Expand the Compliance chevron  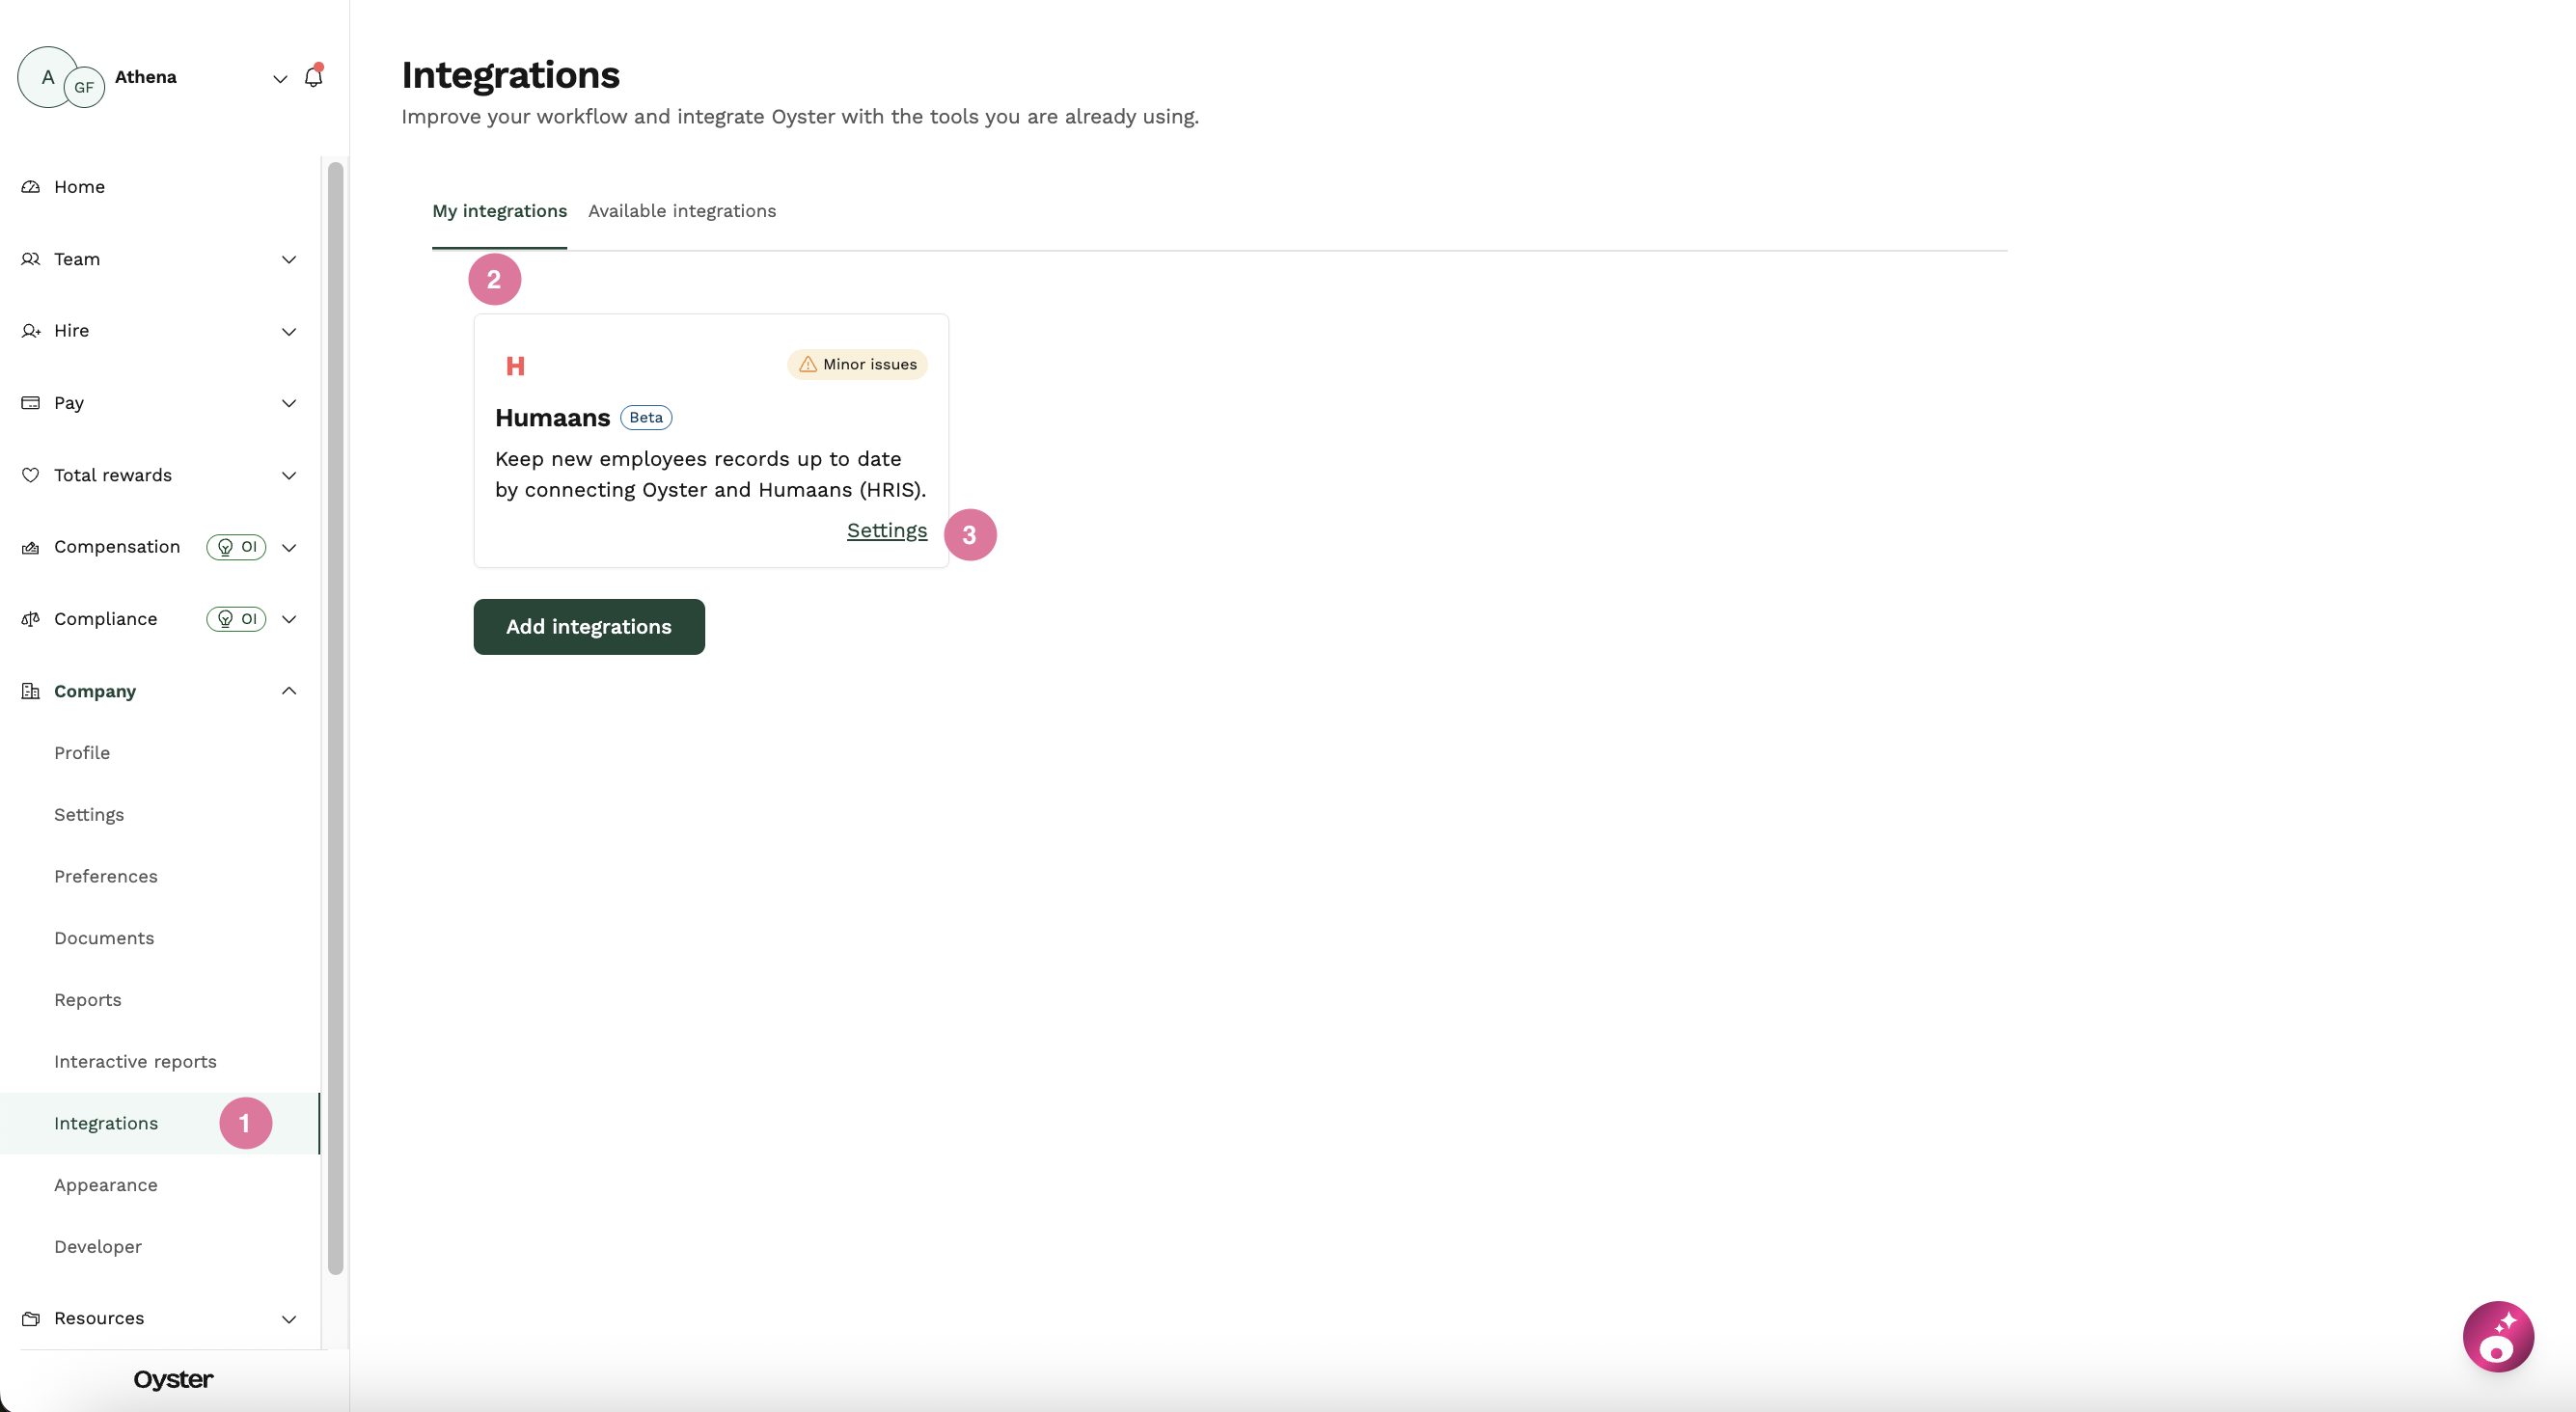289,619
